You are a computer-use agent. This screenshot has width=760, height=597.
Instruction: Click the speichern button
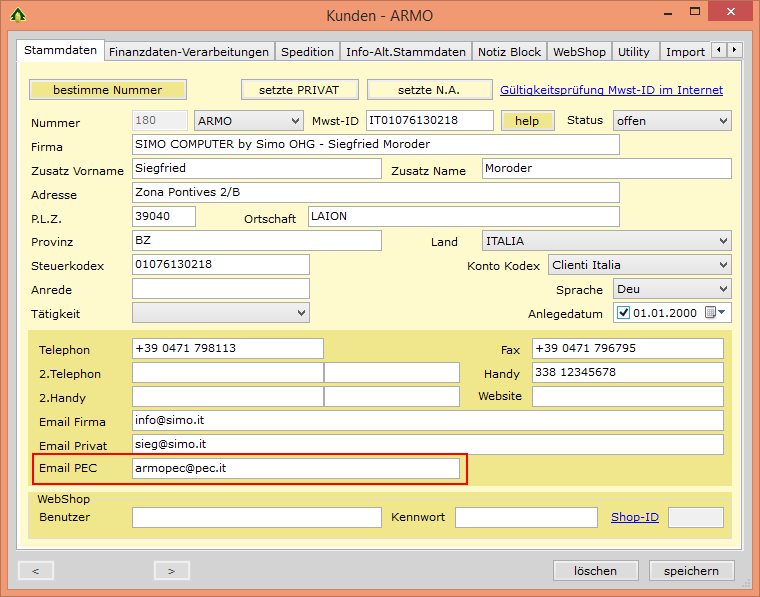[691, 571]
